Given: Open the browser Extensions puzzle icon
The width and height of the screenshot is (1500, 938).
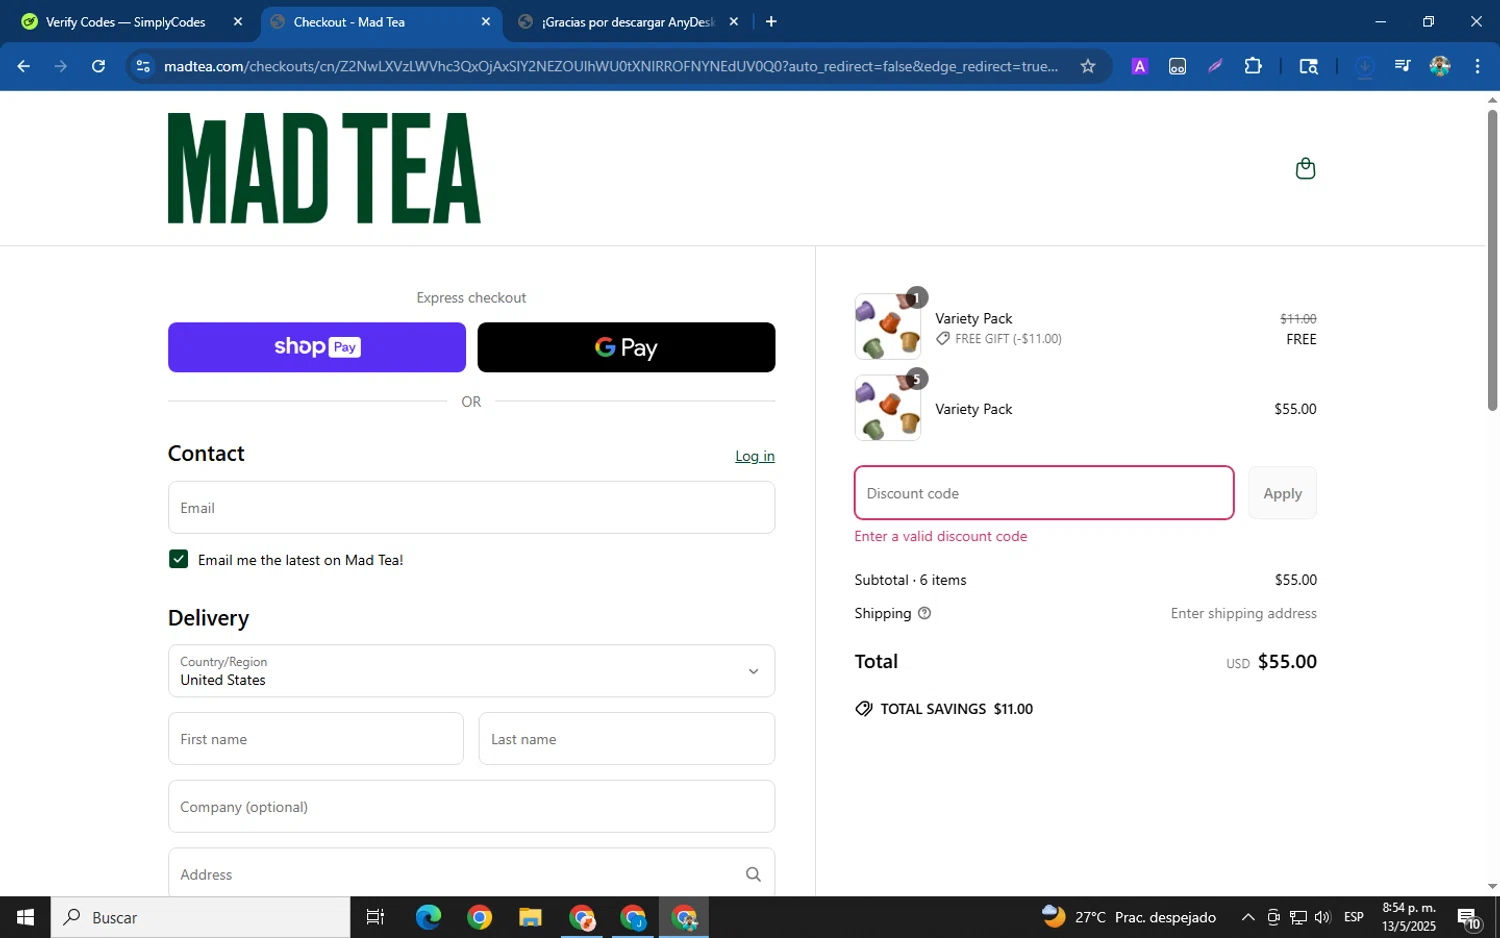Looking at the screenshot, I should tap(1253, 66).
